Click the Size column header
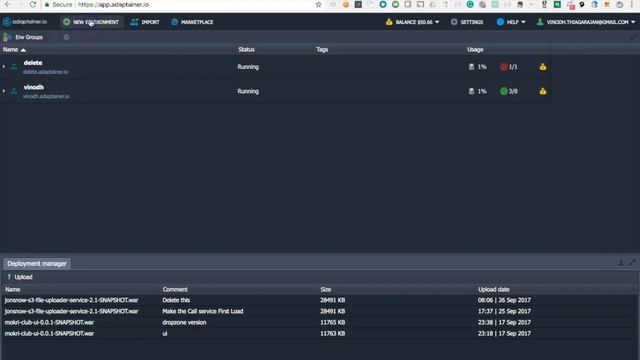This screenshot has height=360, width=640. point(326,289)
